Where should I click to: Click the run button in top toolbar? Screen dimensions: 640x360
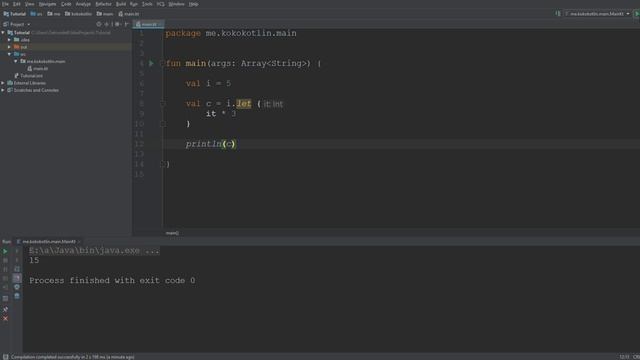tap(636, 14)
